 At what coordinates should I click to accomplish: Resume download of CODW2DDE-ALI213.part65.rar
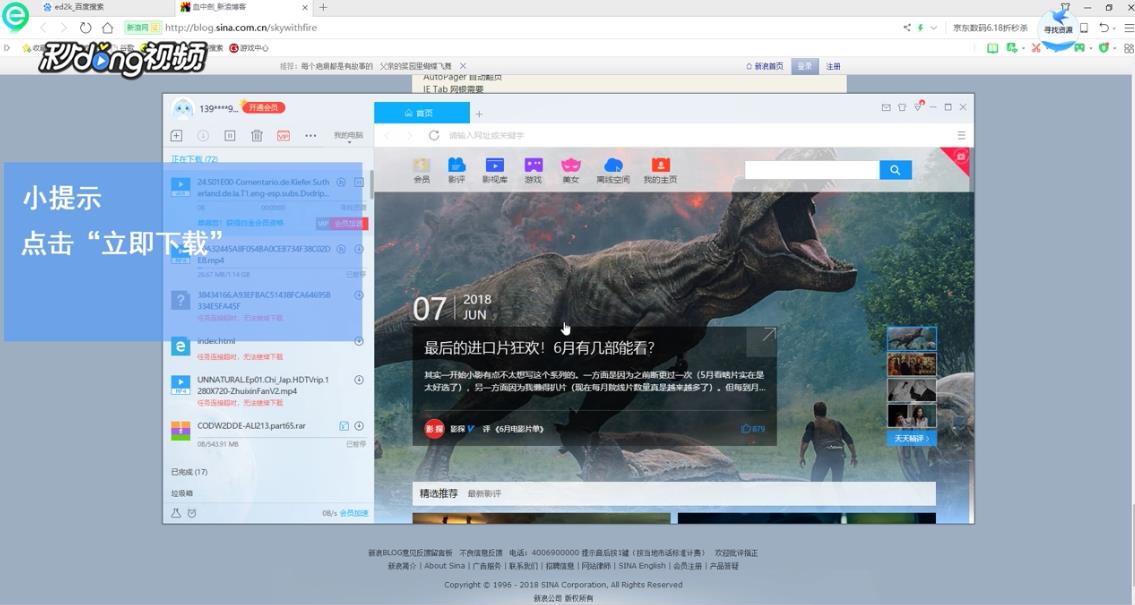pos(359,426)
